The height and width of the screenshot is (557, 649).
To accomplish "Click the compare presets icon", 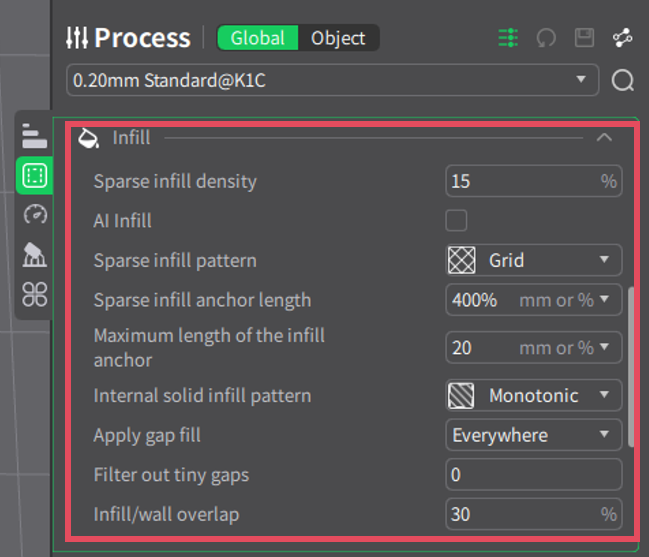I will [x=622, y=38].
